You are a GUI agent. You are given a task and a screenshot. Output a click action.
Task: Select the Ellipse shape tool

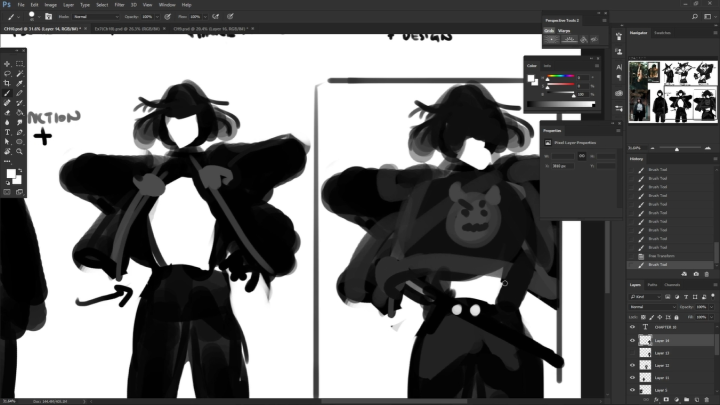(x=19, y=142)
